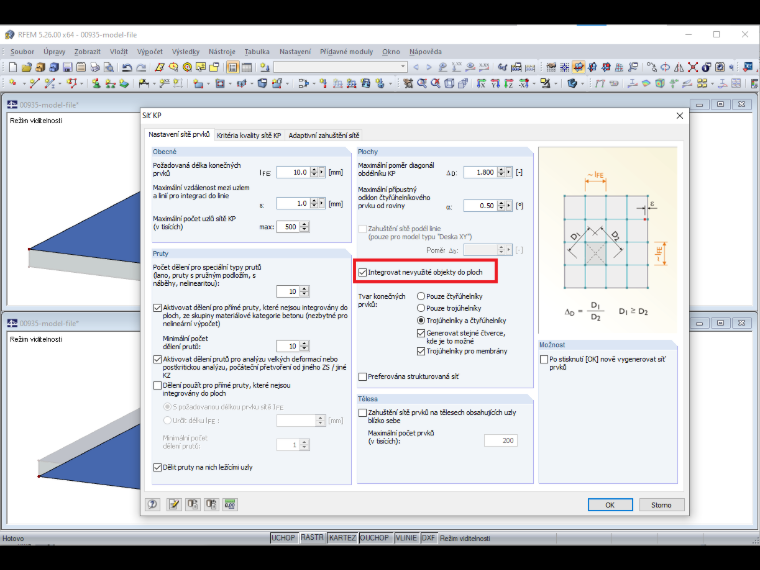
Task: Enable 'Zahuštění sítě prvků na tělesech' checkbox
Action: pyautogui.click(x=363, y=413)
